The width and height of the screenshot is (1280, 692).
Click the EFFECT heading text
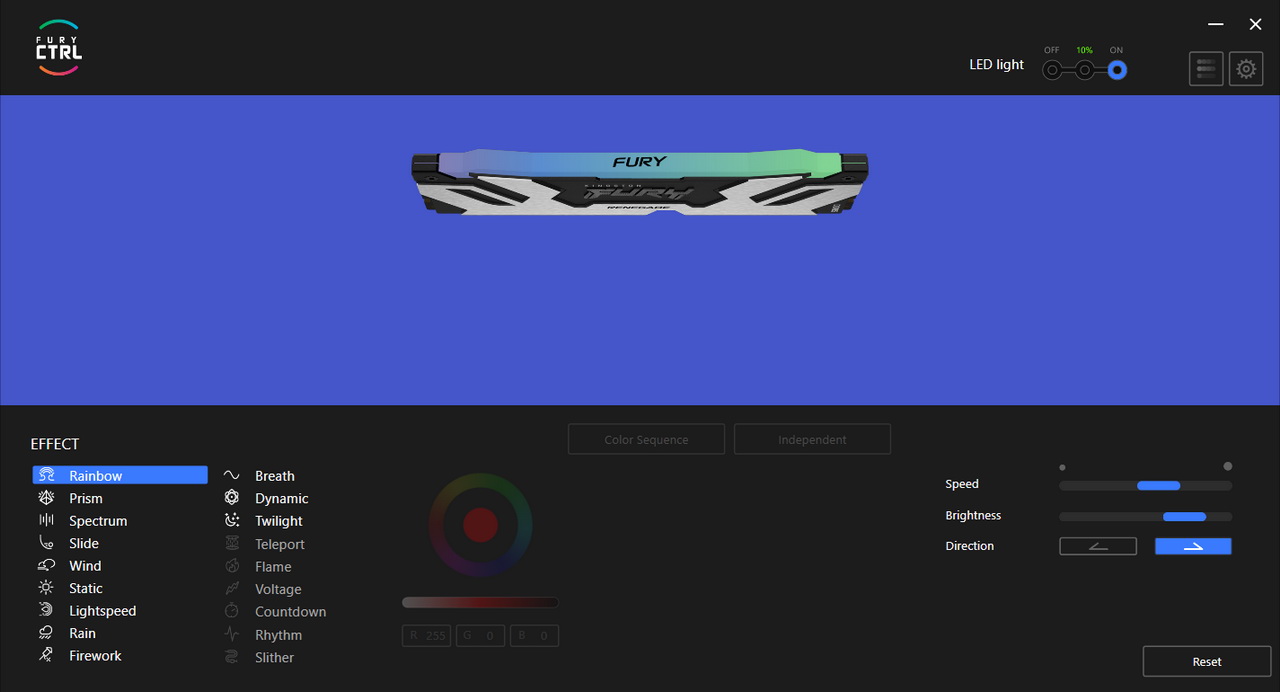[55, 444]
